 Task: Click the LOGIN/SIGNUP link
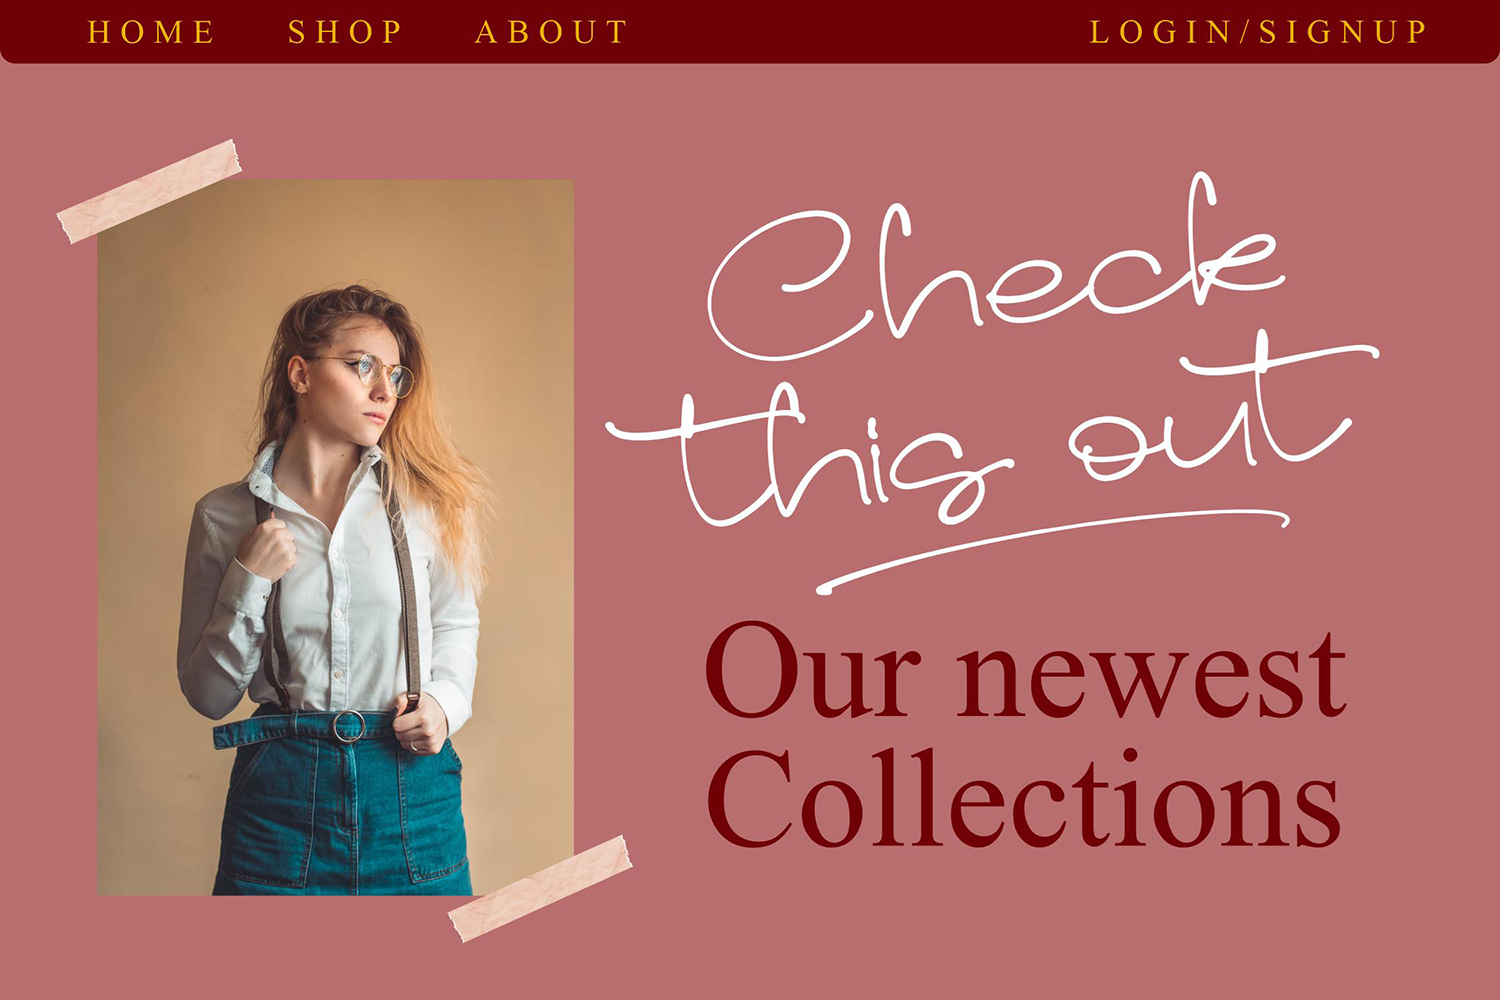1258,32
